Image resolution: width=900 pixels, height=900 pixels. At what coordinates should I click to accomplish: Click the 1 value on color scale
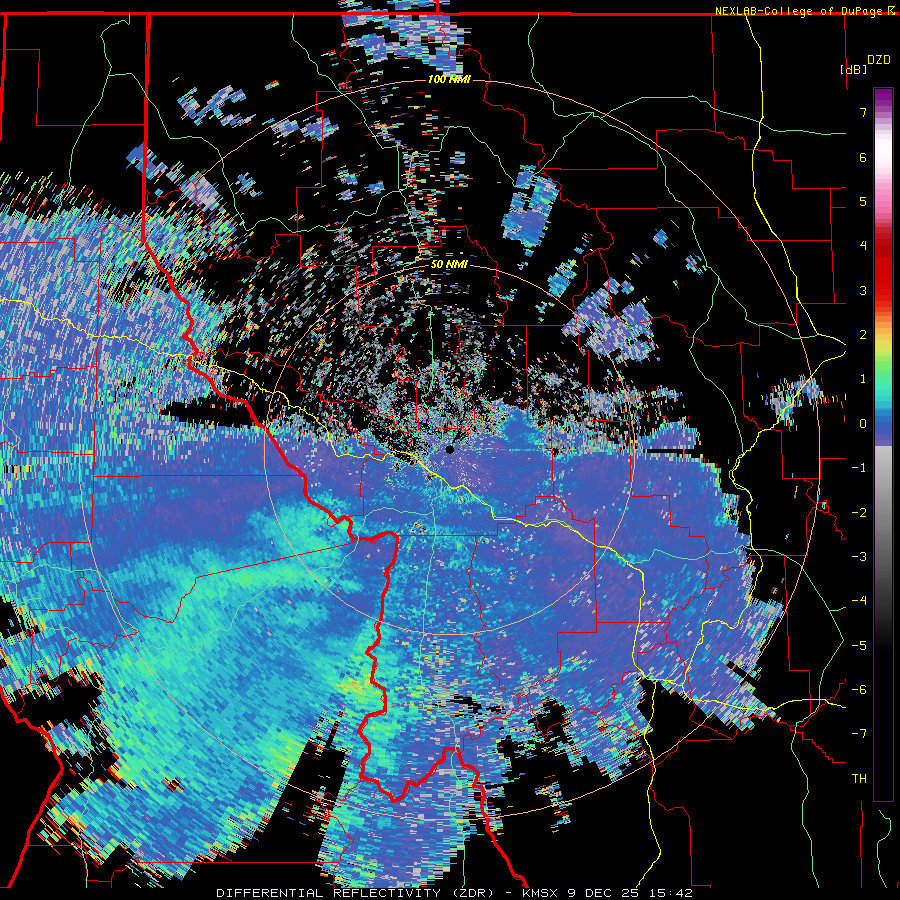point(863,379)
